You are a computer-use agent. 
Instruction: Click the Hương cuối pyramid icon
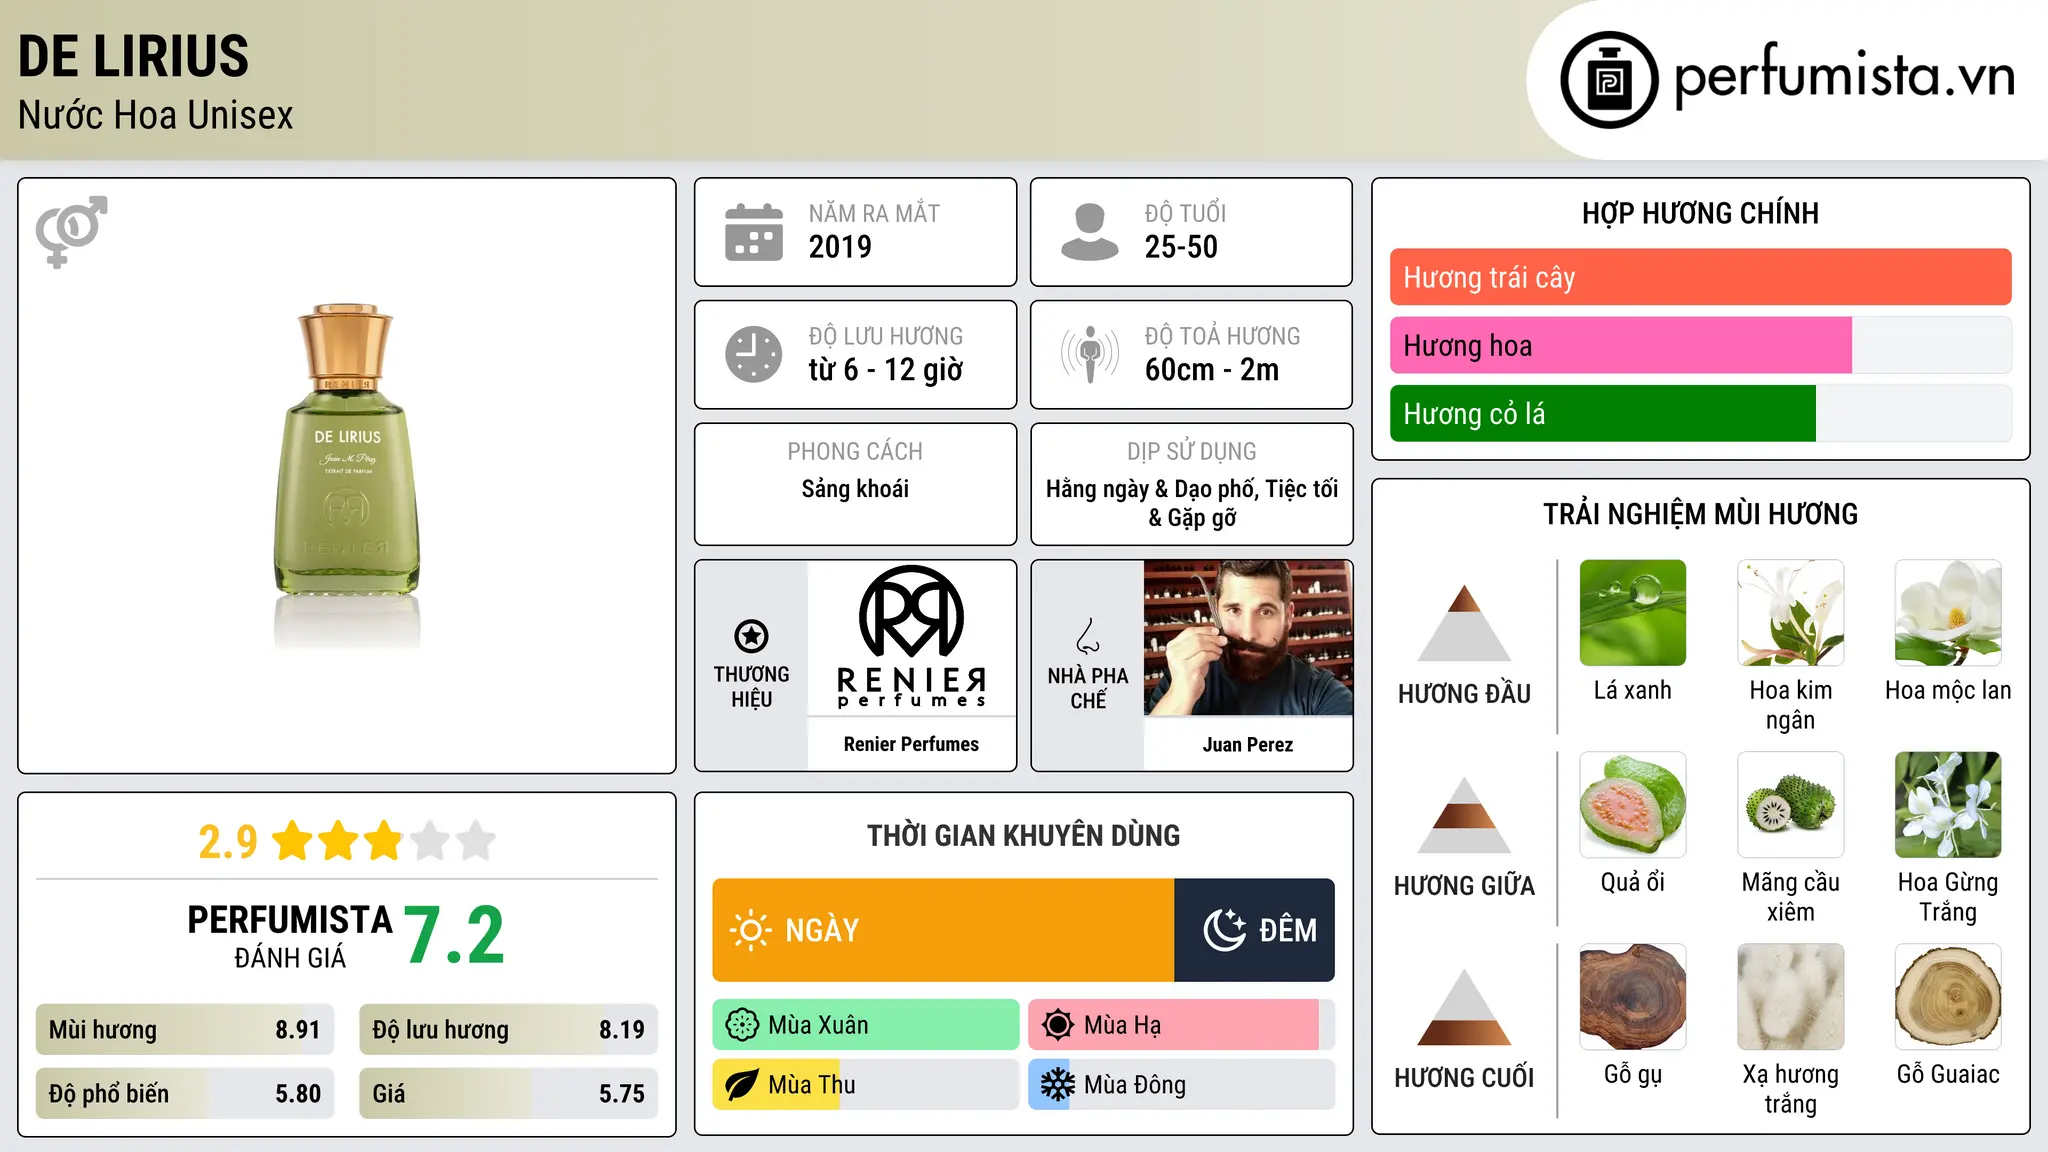[1464, 1007]
